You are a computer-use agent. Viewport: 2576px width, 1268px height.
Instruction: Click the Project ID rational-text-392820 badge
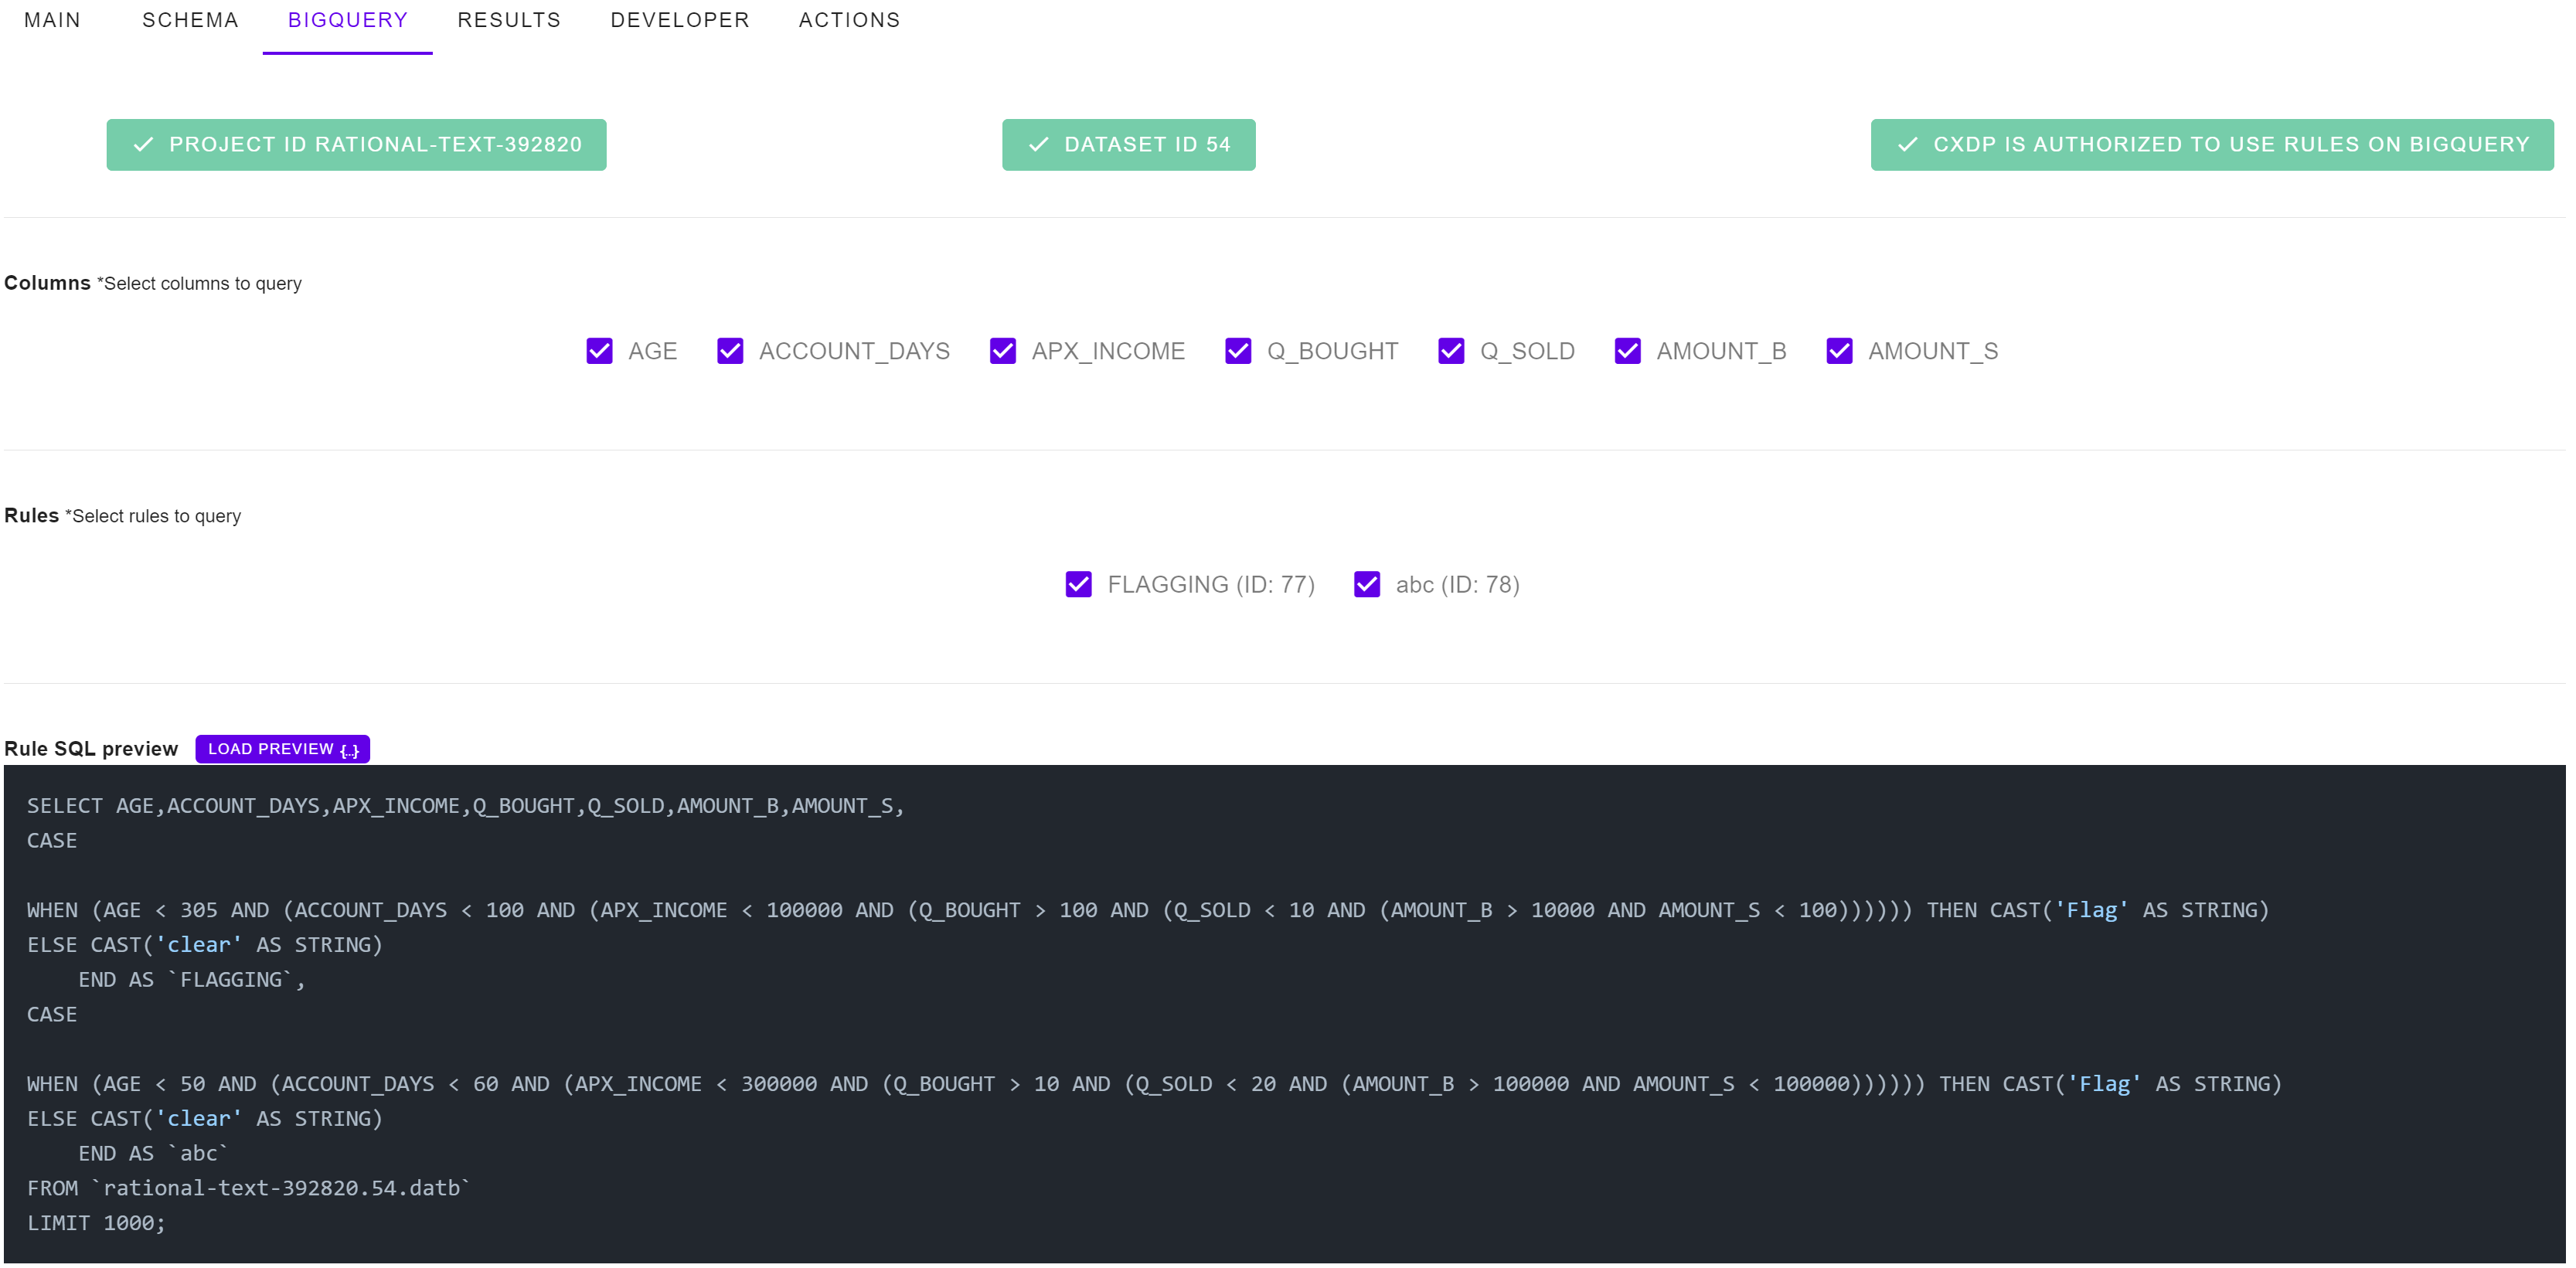(356, 145)
